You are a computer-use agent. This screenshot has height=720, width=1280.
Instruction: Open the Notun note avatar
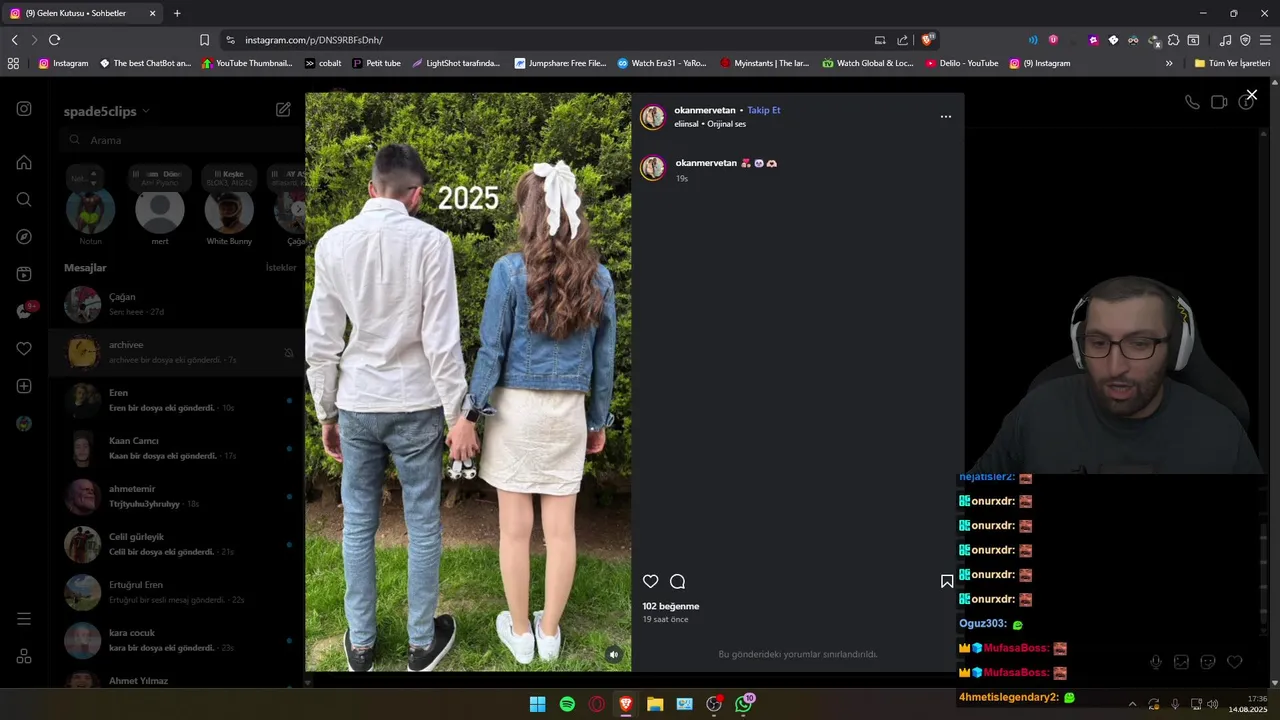tap(91, 211)
